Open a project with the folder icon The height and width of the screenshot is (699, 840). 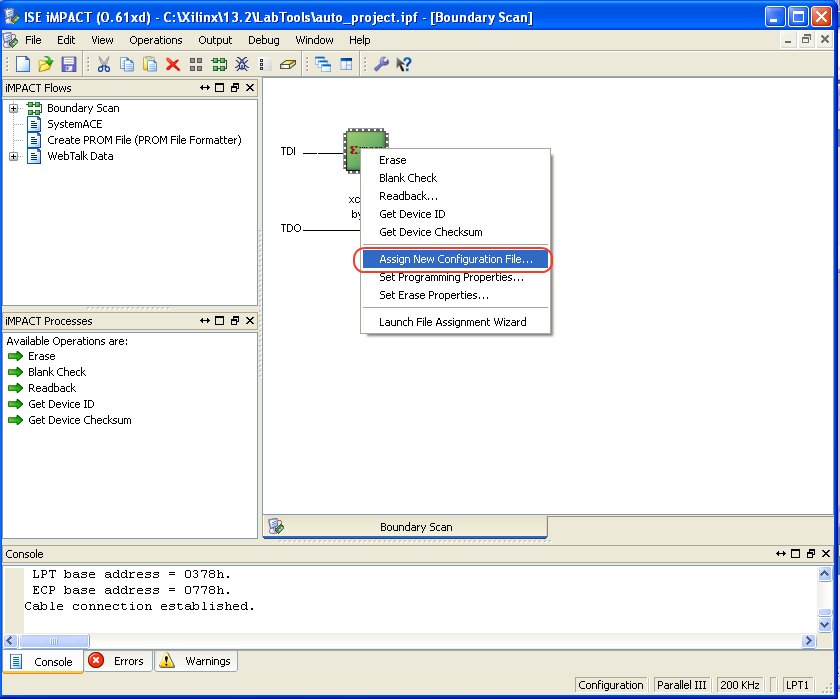(46, 64)
